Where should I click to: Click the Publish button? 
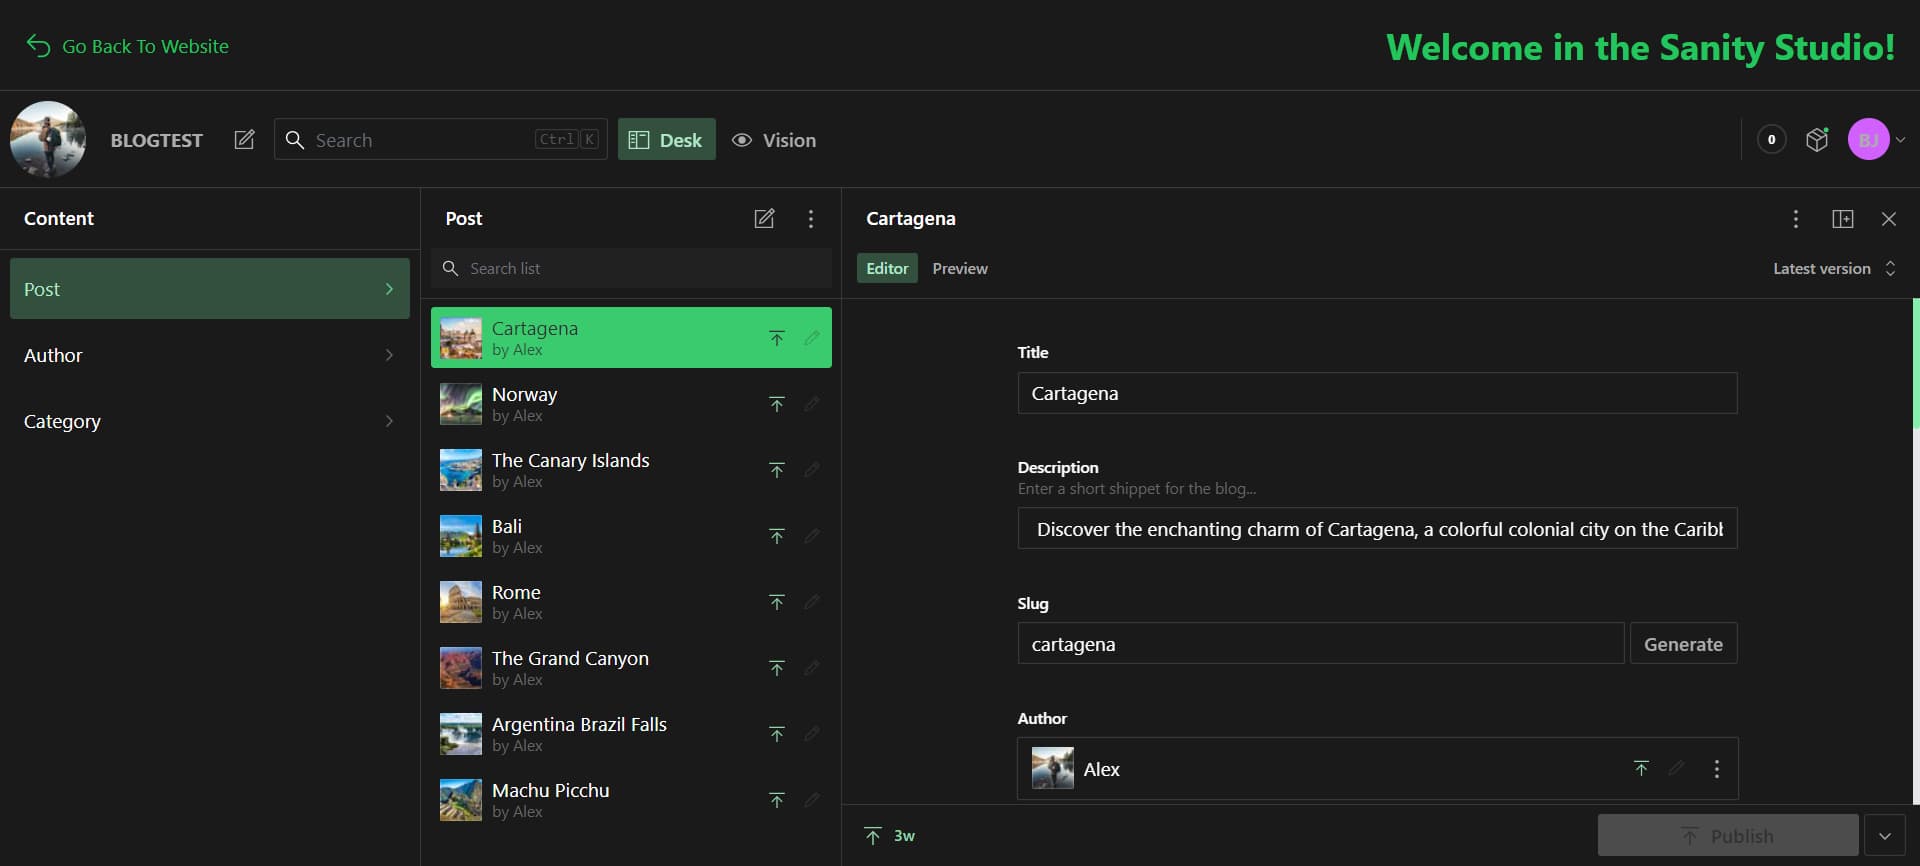pyautogui.click(x=1728, y=836)
